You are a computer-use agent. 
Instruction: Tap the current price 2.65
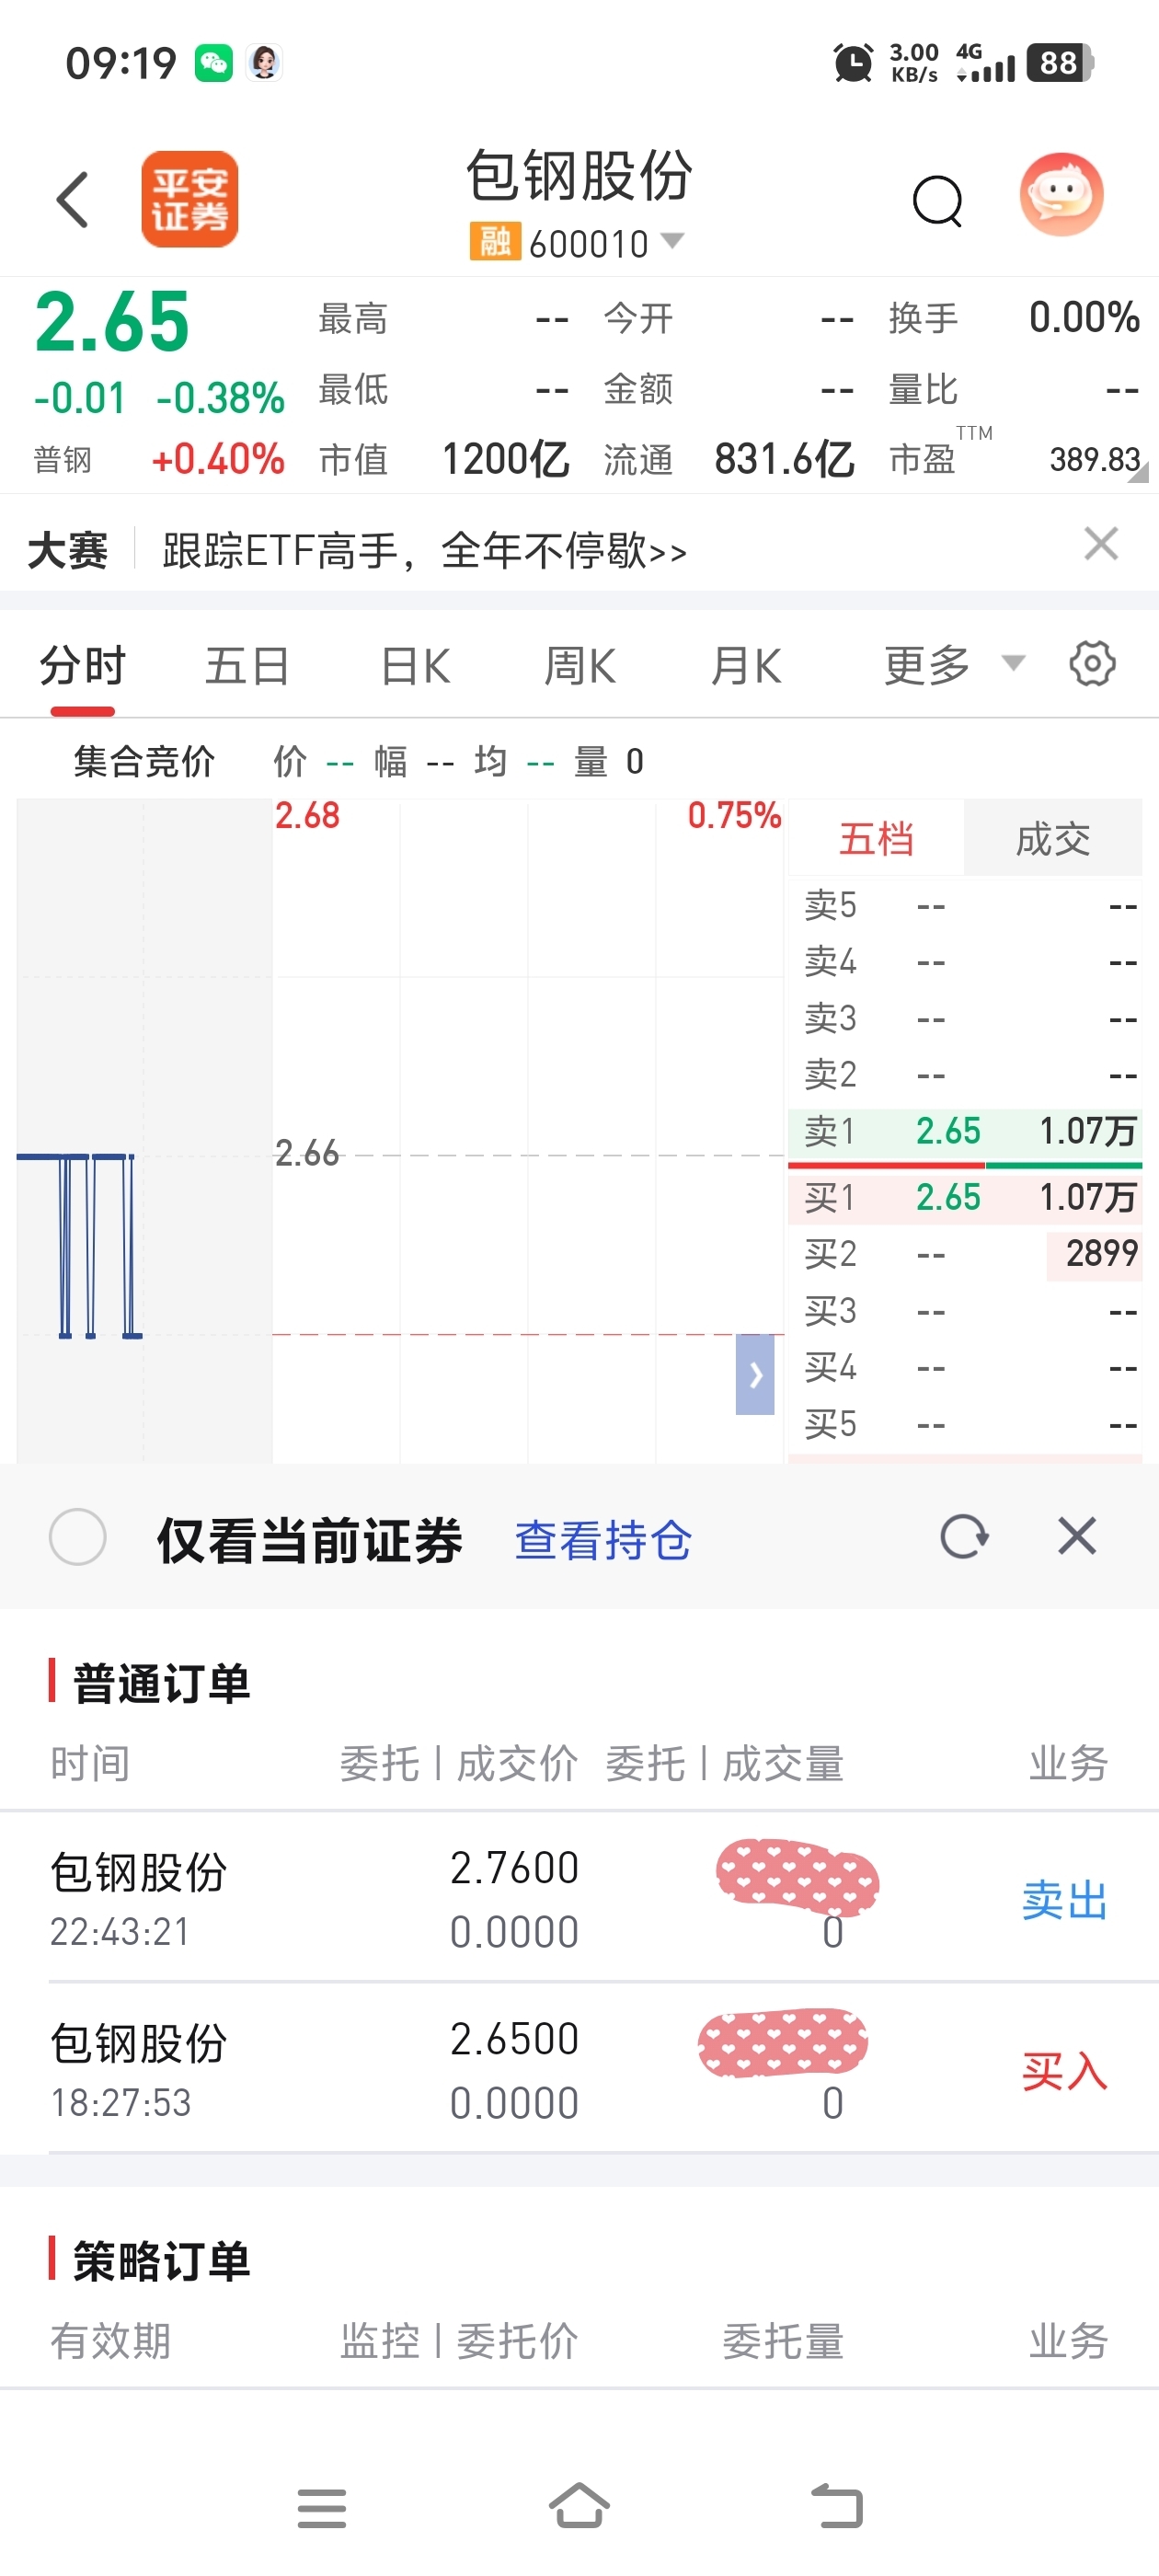(112, 322)
